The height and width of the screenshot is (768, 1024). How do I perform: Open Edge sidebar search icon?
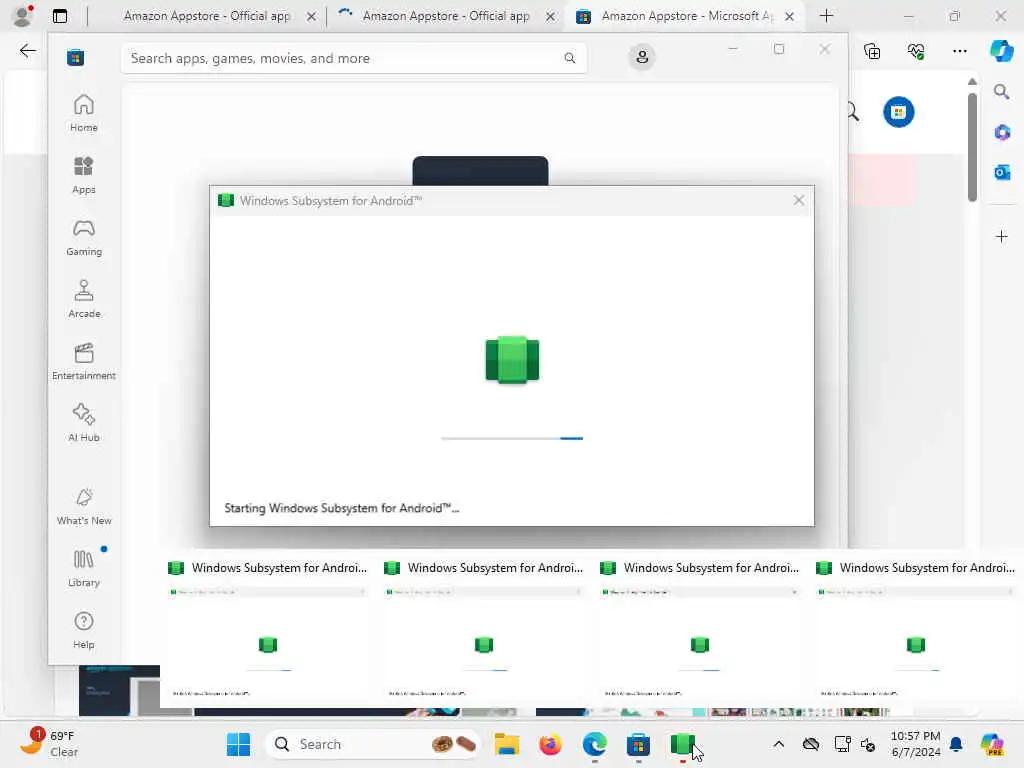pyautogui.click(x=1001, y=92)
